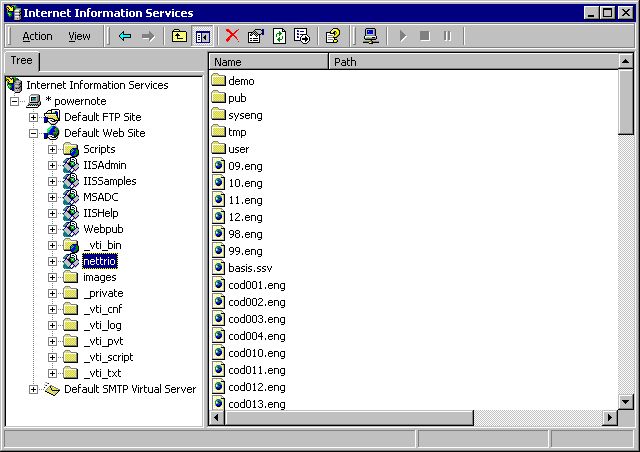Open the View menu
Image resolution: width=640 pixels, height=452 pixels.
pyautogui.click(x=79, y=36)
